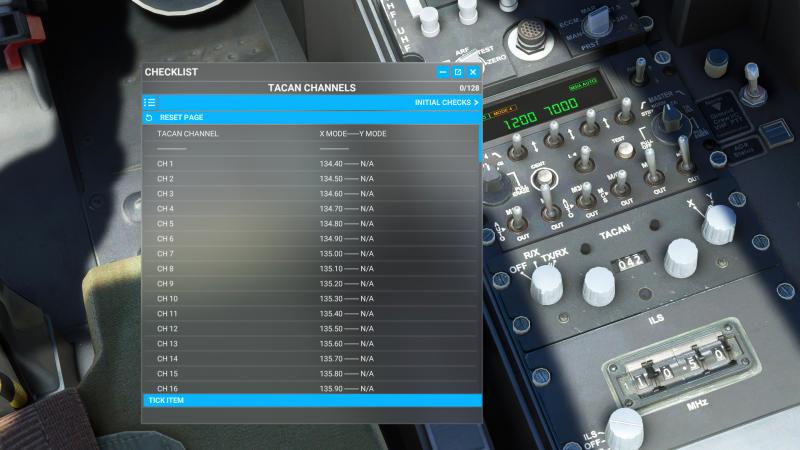Select the CH 6 row 134.90

(310, 239)
